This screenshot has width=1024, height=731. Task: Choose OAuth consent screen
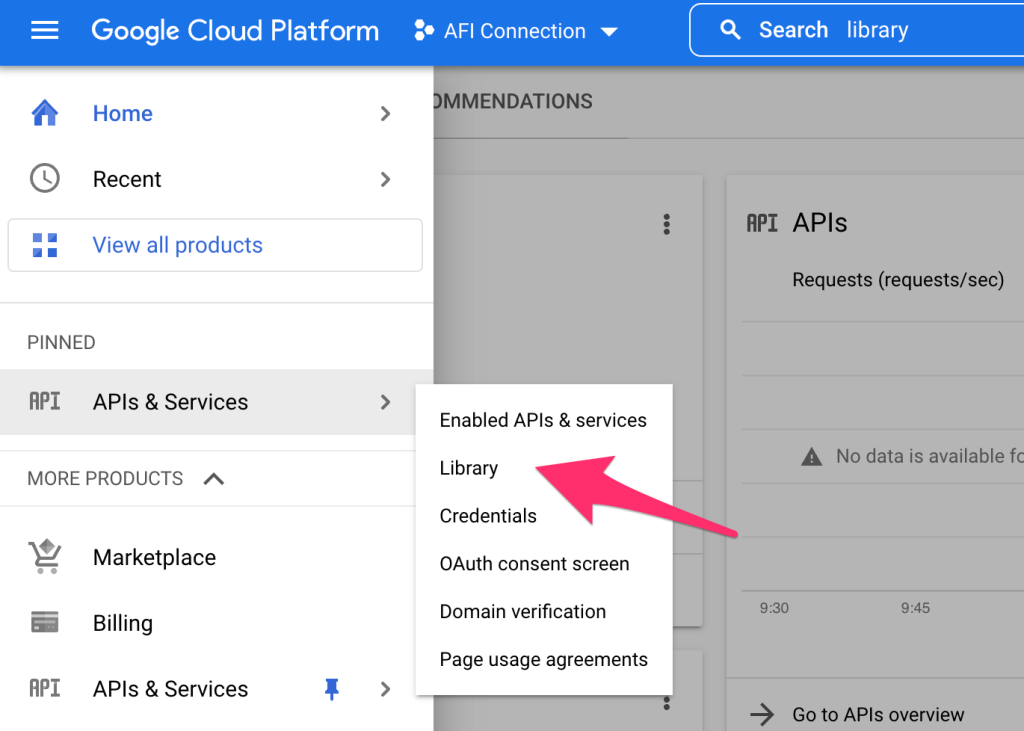pos(534,563)
